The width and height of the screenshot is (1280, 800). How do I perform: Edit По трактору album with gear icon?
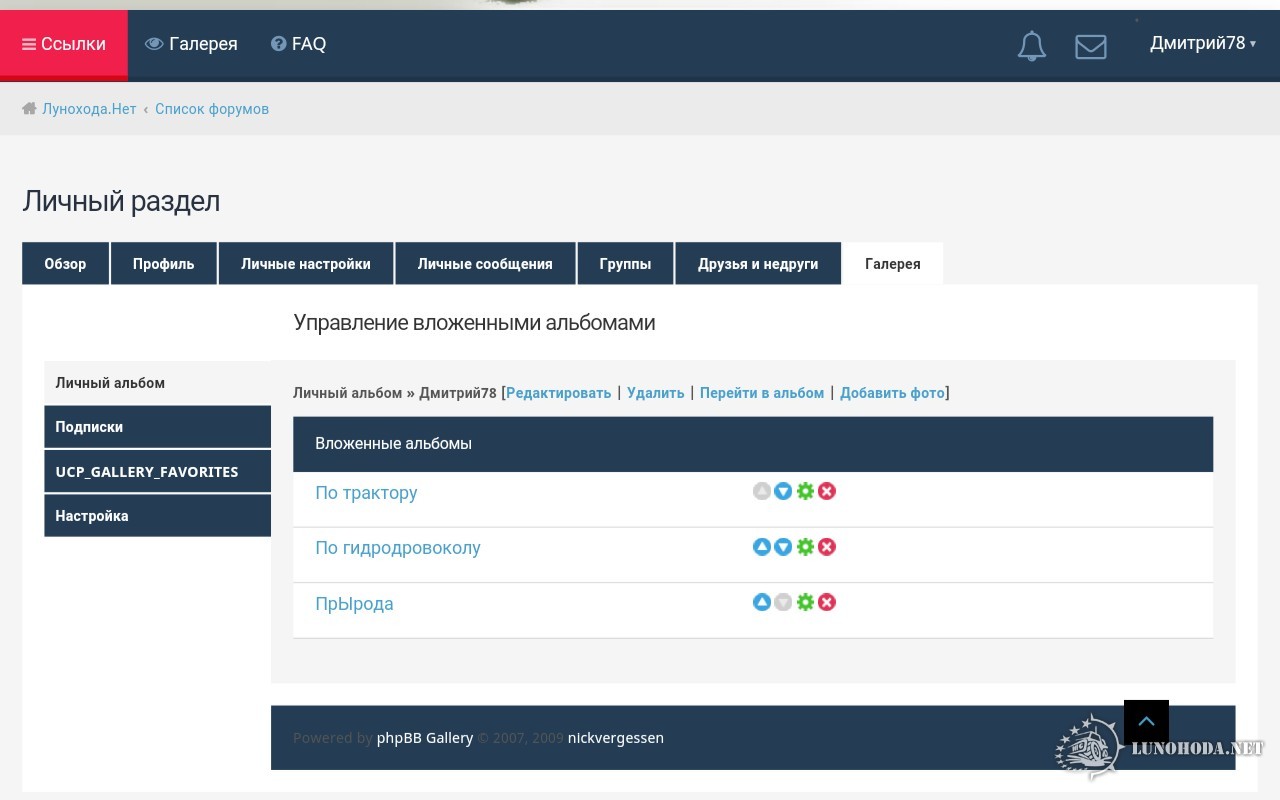(x=805, y=492)
